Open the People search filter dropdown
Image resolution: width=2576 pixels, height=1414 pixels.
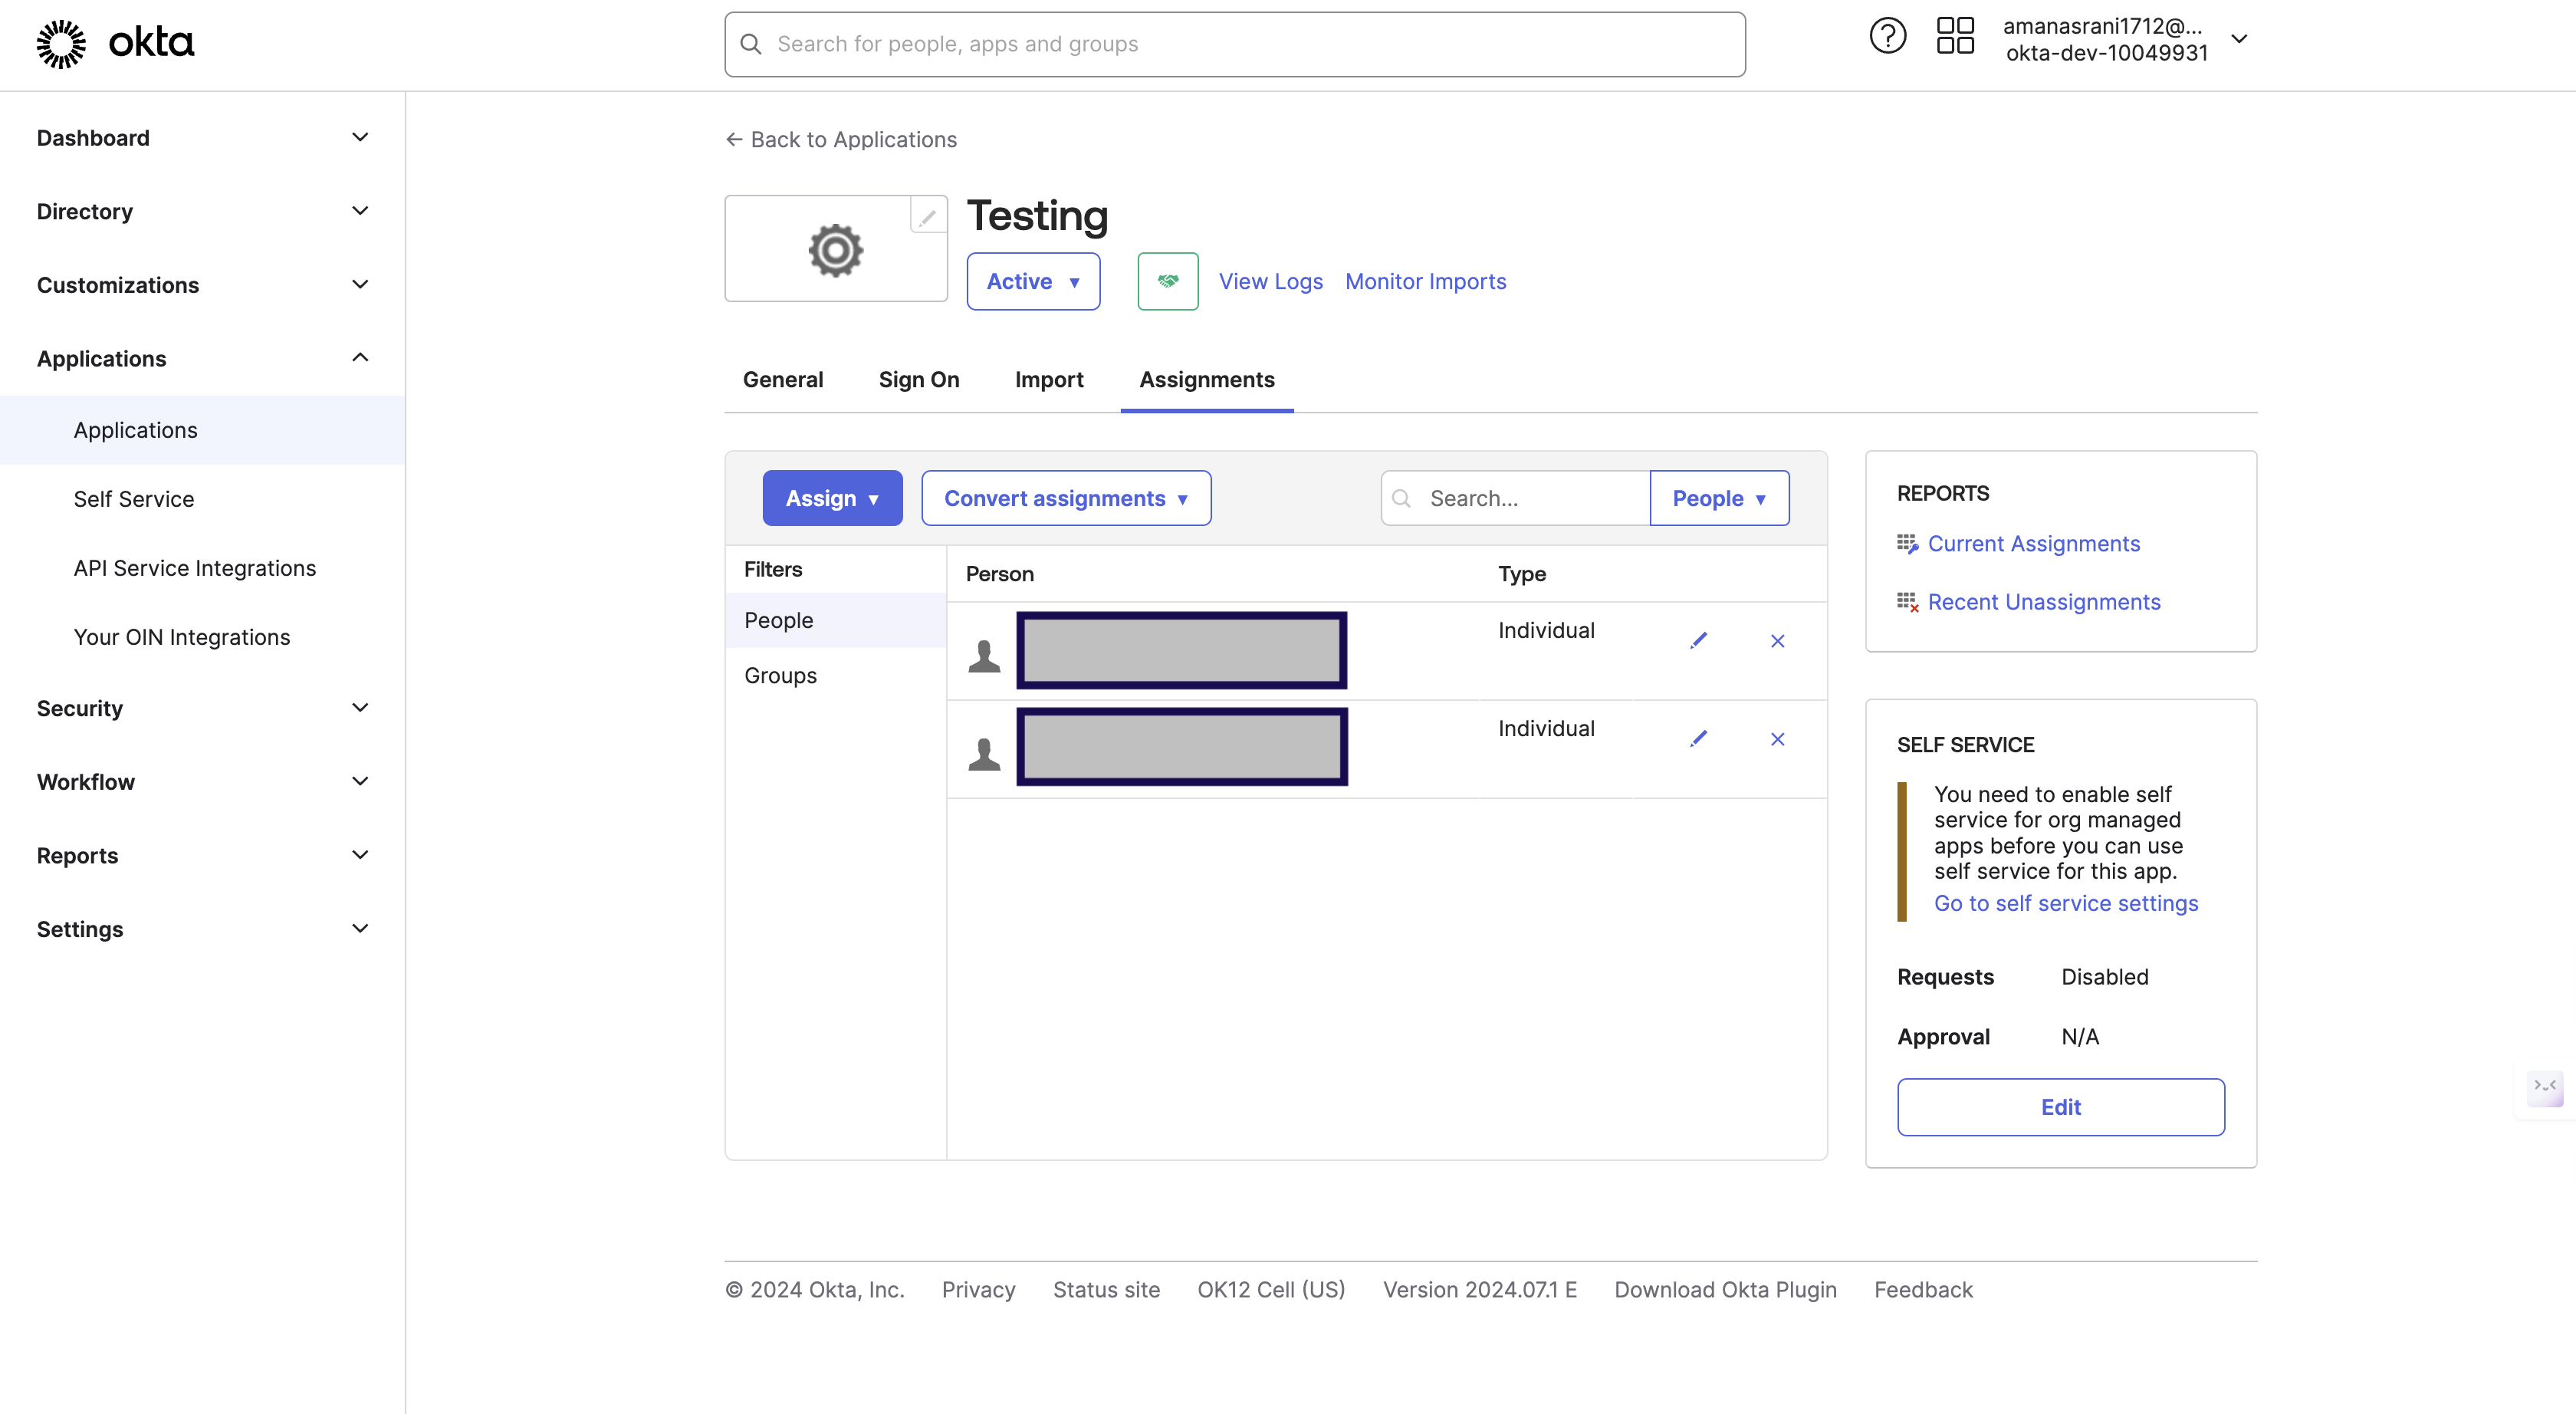click(1718, 498)
